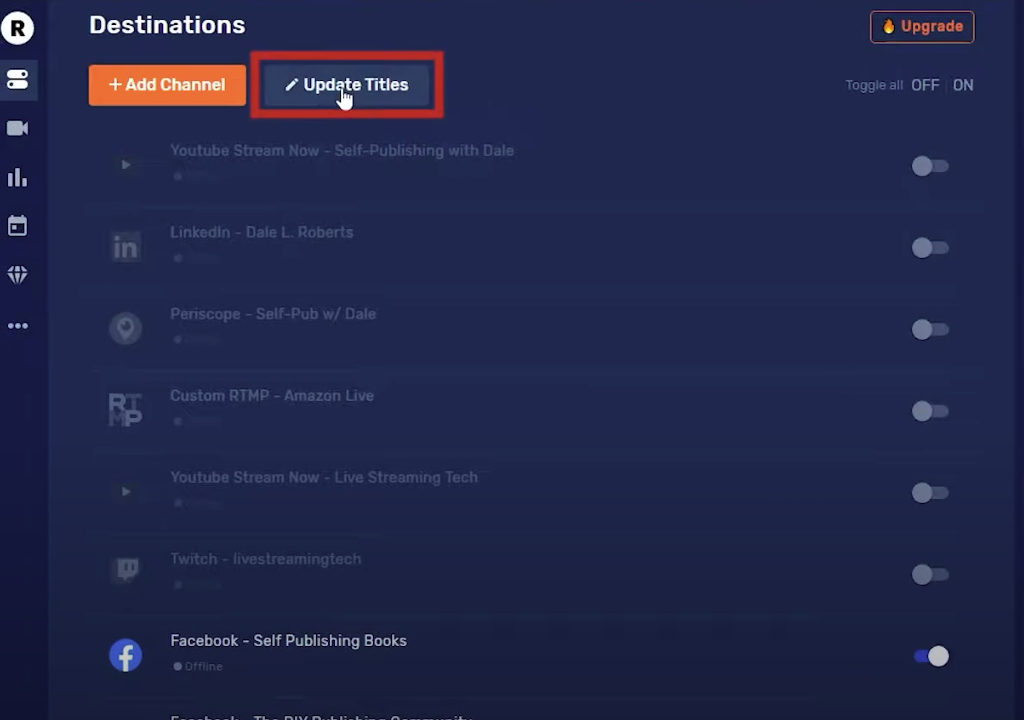Expand the Youtube Self-Publishing with Dale row

pos(125,165)
